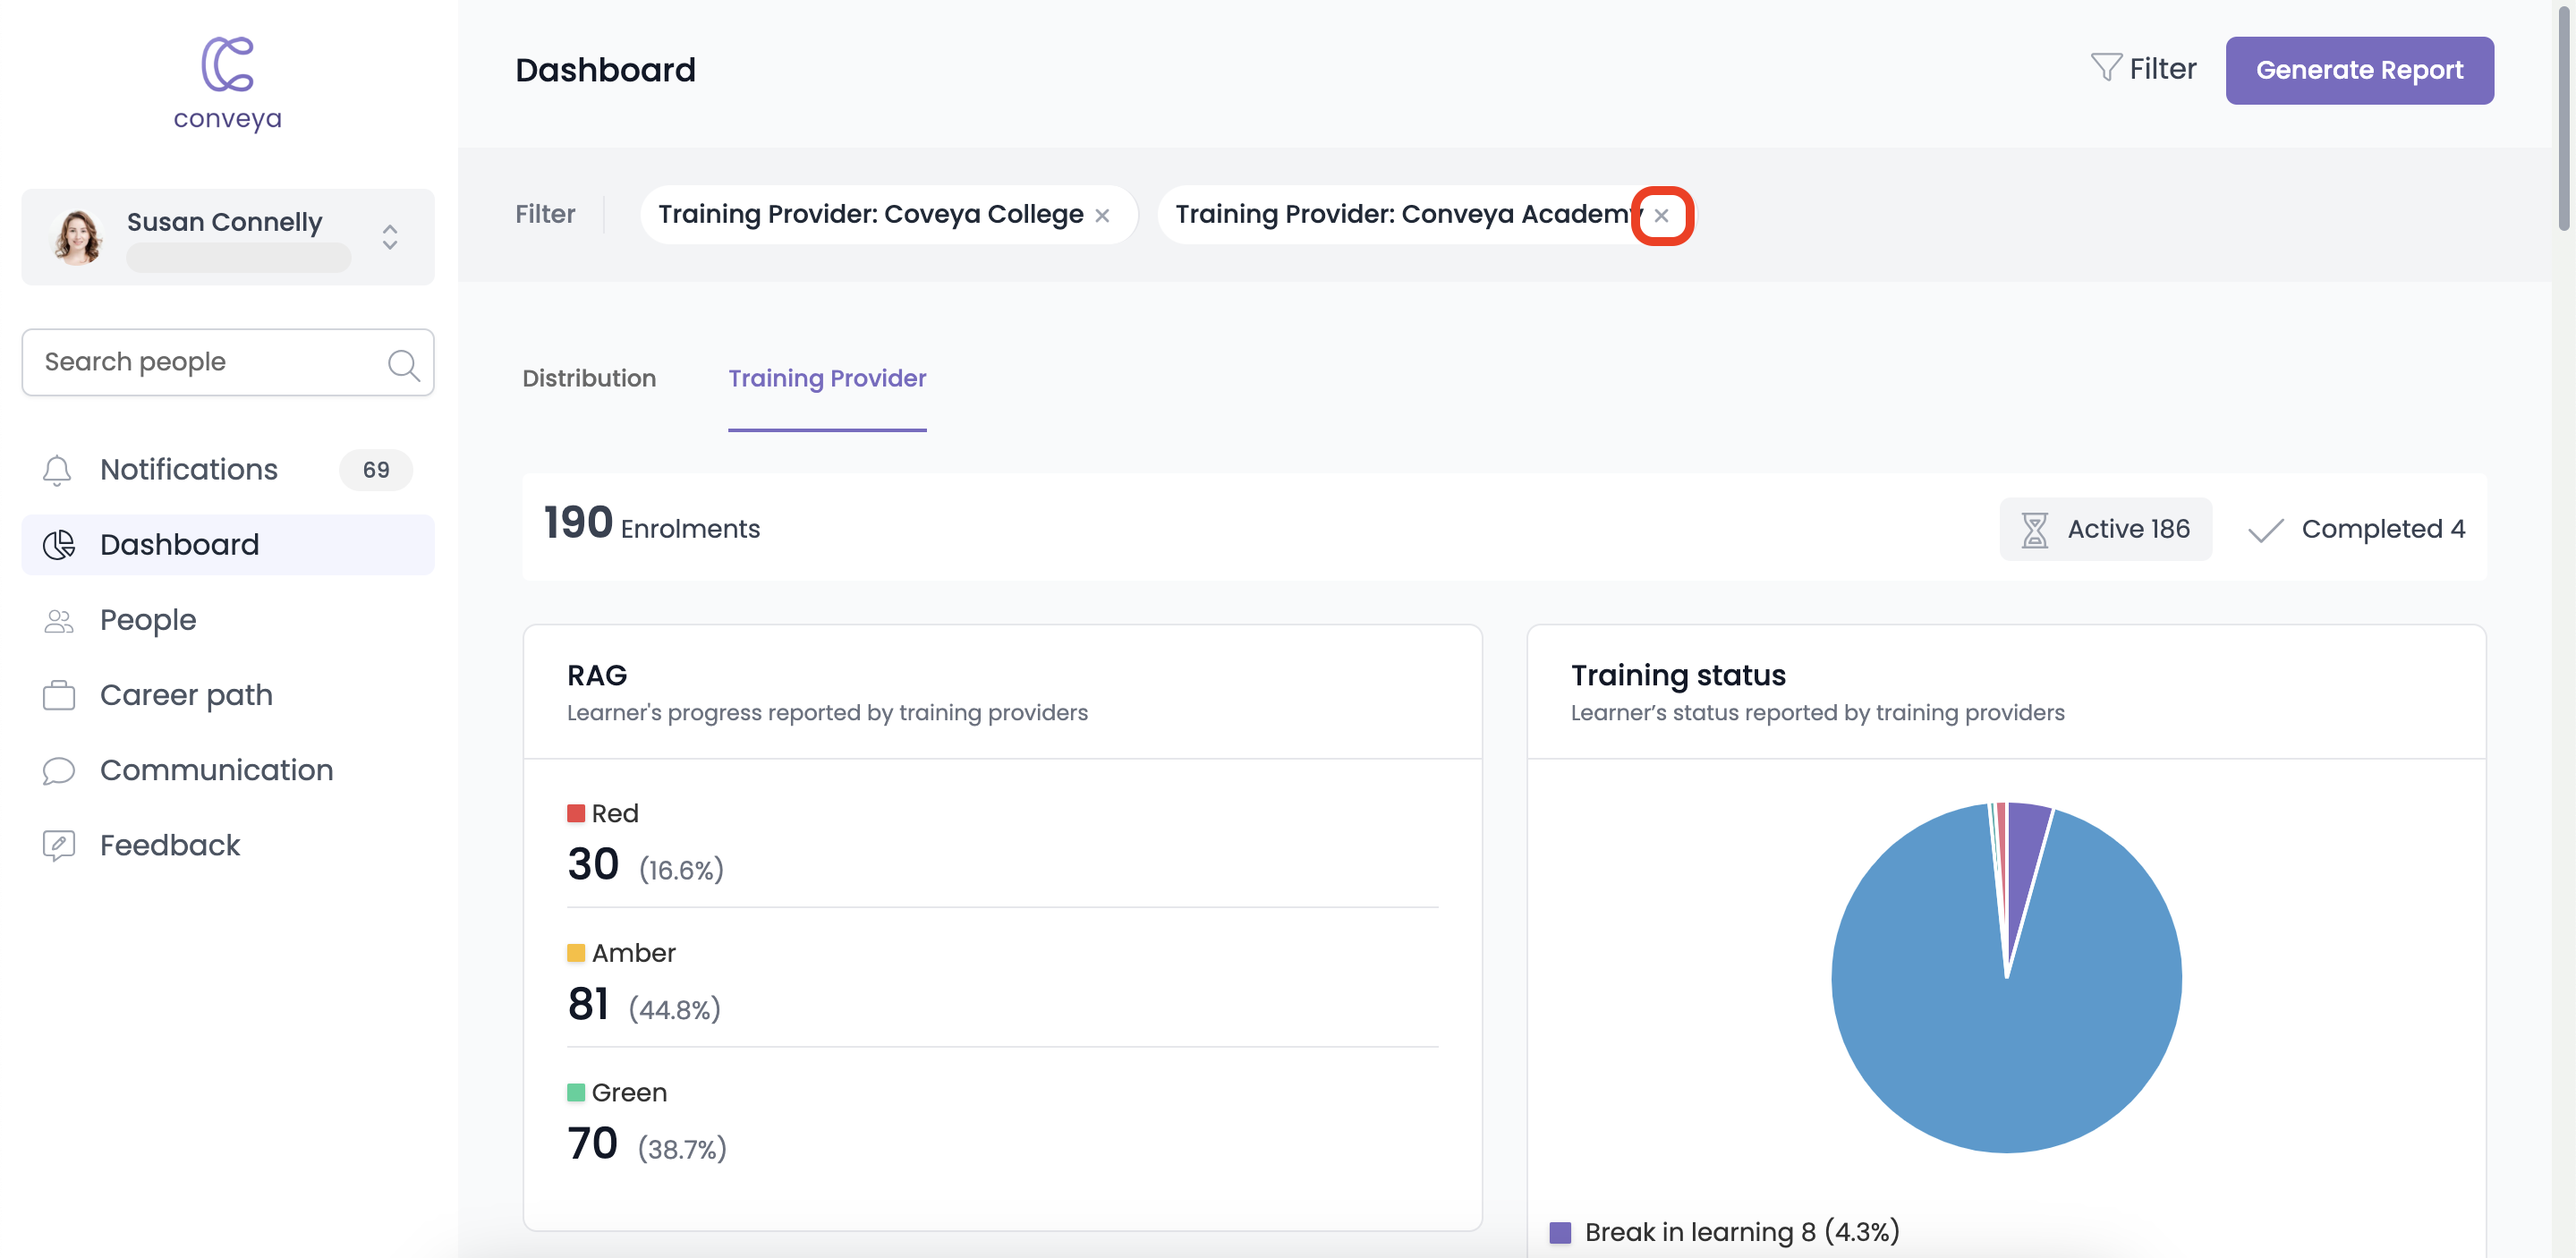This screenshot has height=1258, width=2576.
Task: Click the Generate Report button
Action: 2359,70
